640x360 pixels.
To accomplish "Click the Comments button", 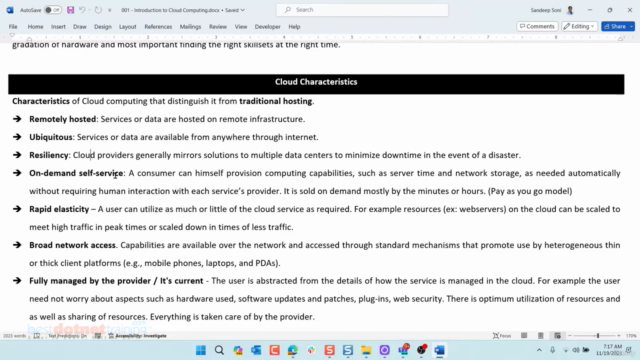I will [x=537, y=26].
